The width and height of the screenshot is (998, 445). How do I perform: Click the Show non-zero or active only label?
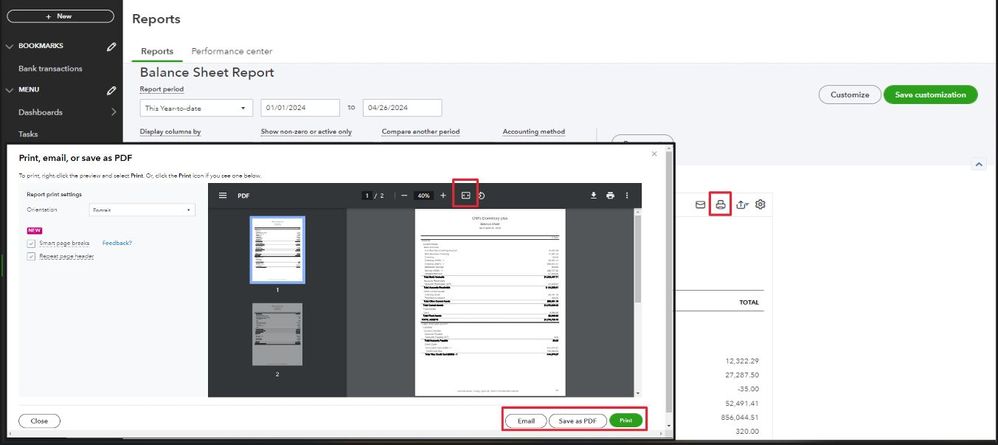pyautogui.click(x=306, y=132)
